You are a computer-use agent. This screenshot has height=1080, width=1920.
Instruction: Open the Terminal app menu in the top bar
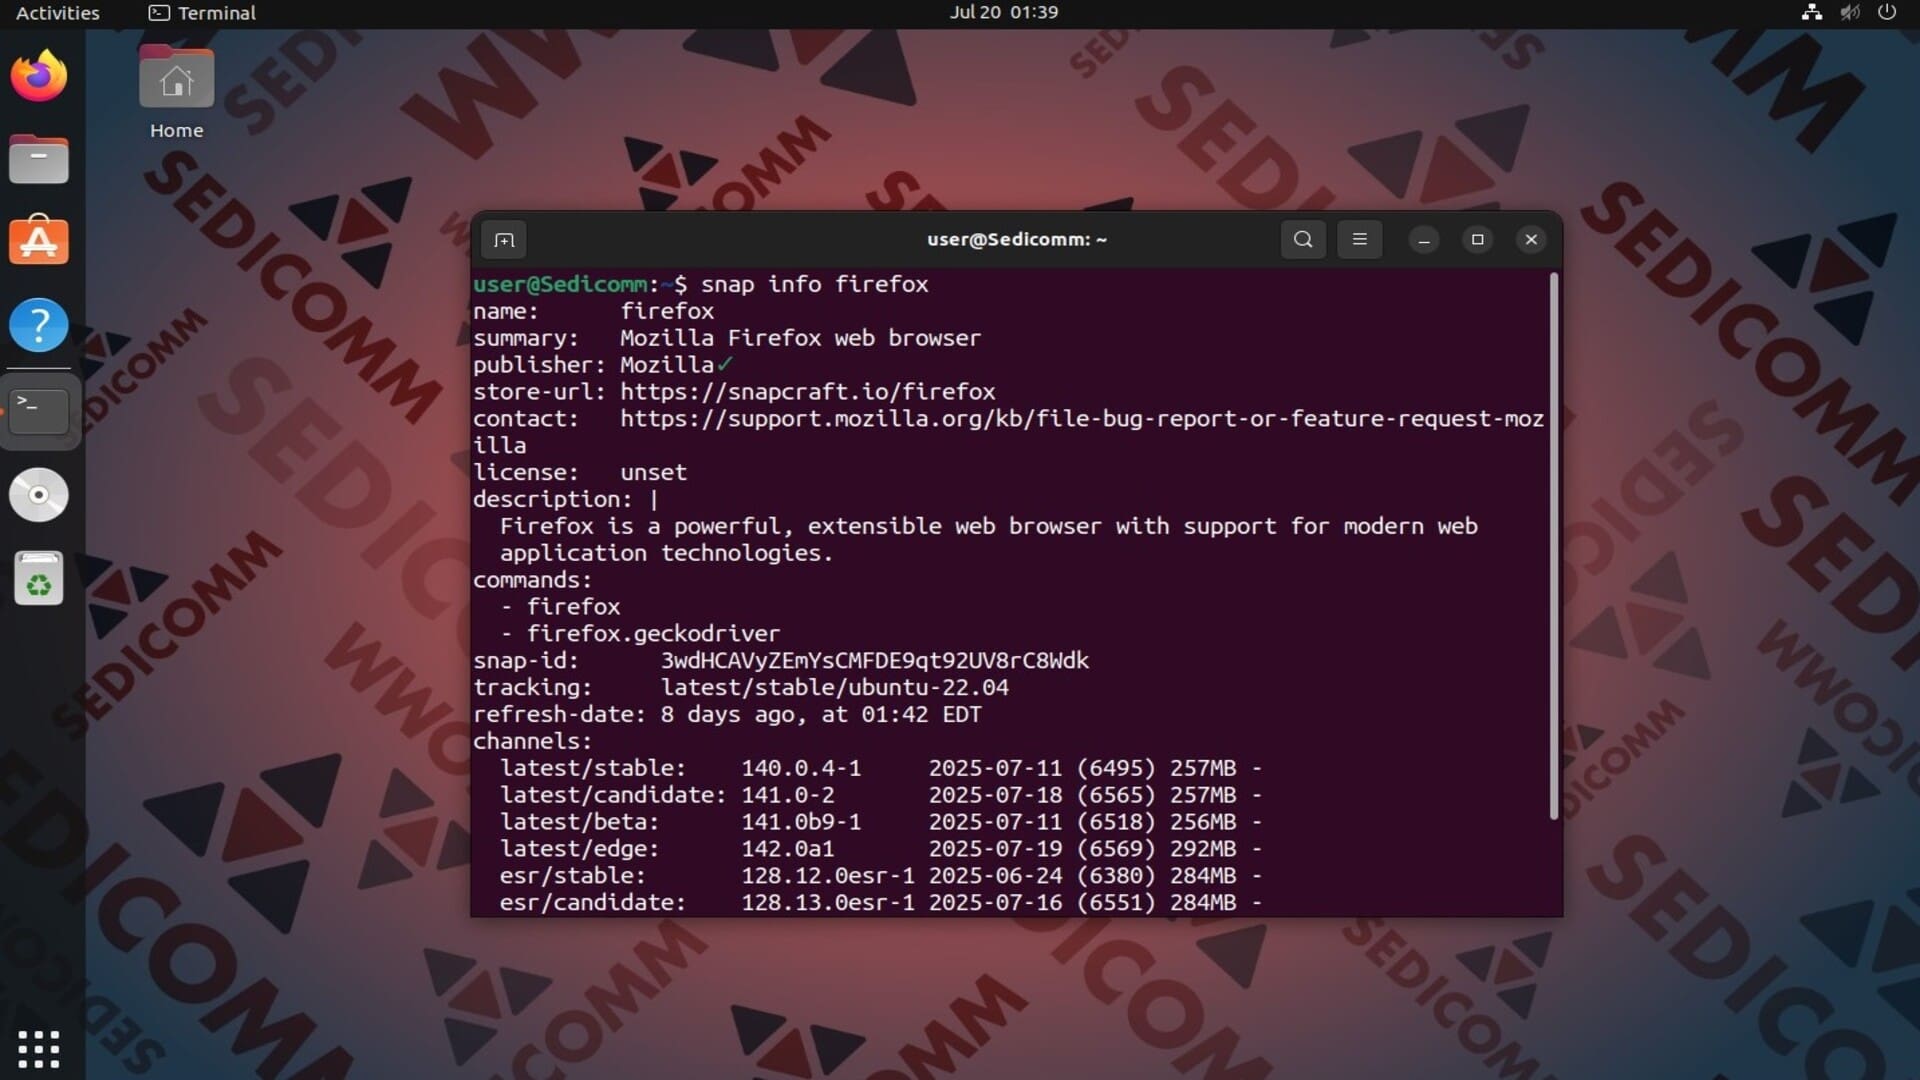[x=202, y=13]
